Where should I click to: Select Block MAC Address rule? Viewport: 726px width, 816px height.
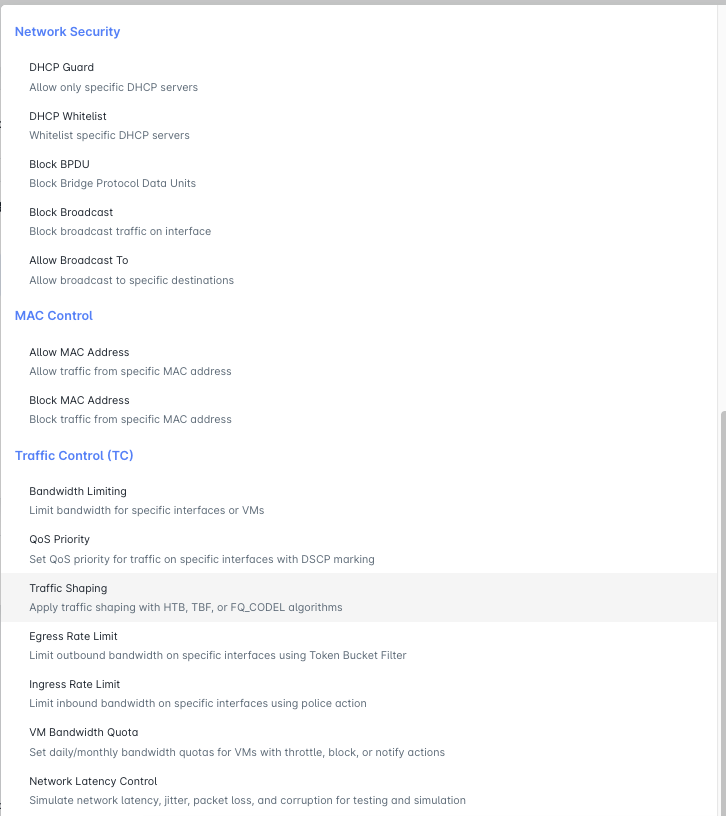pyautogui.click(x=79, y=400)
